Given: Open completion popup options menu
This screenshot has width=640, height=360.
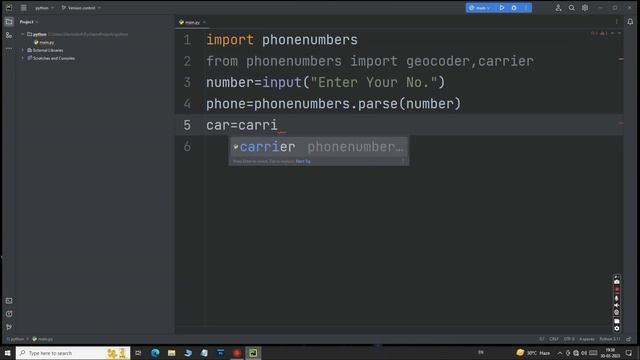Looking at the screenshot, I should tap(403, 161).
